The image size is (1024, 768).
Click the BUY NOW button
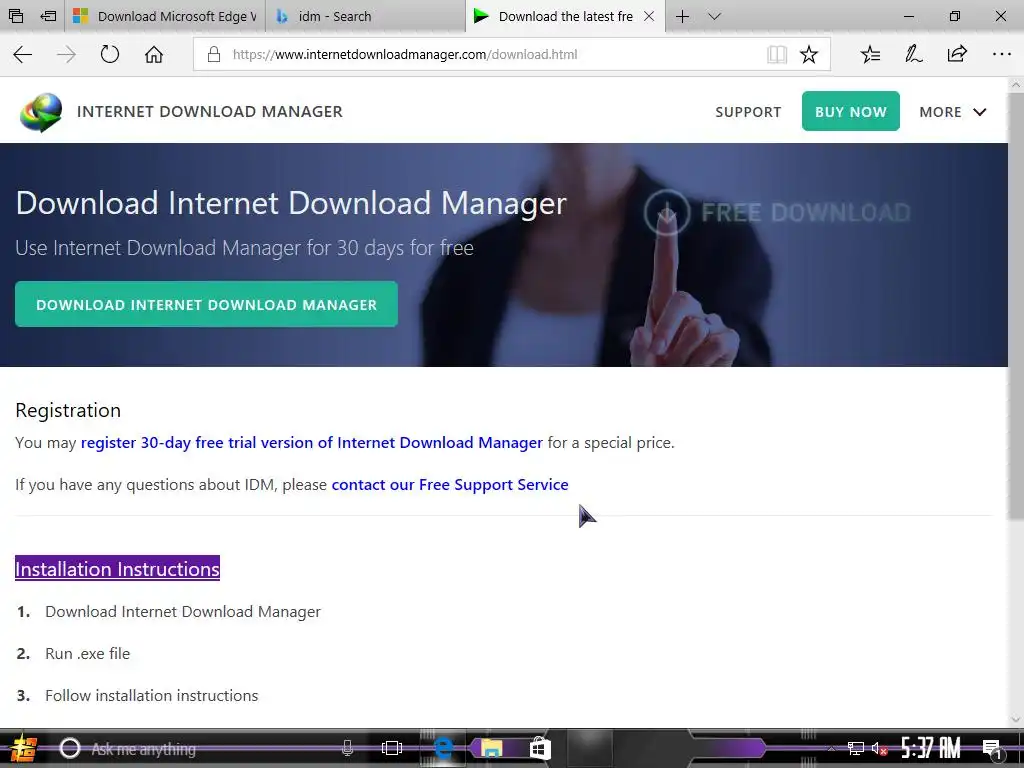[850, 111]
